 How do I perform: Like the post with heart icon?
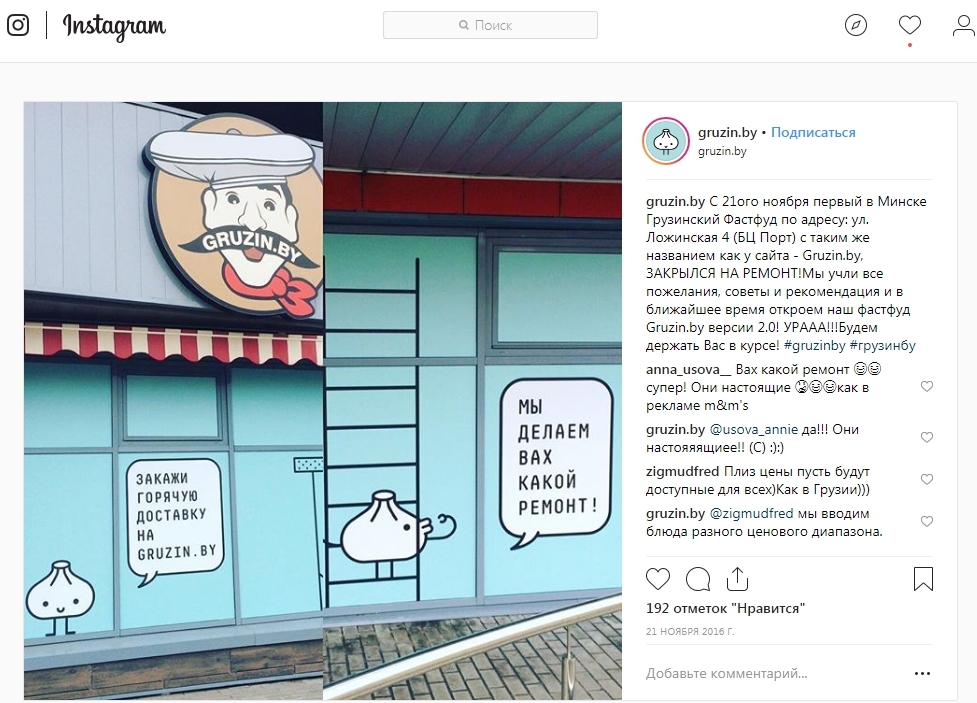[x=657, y=579]
